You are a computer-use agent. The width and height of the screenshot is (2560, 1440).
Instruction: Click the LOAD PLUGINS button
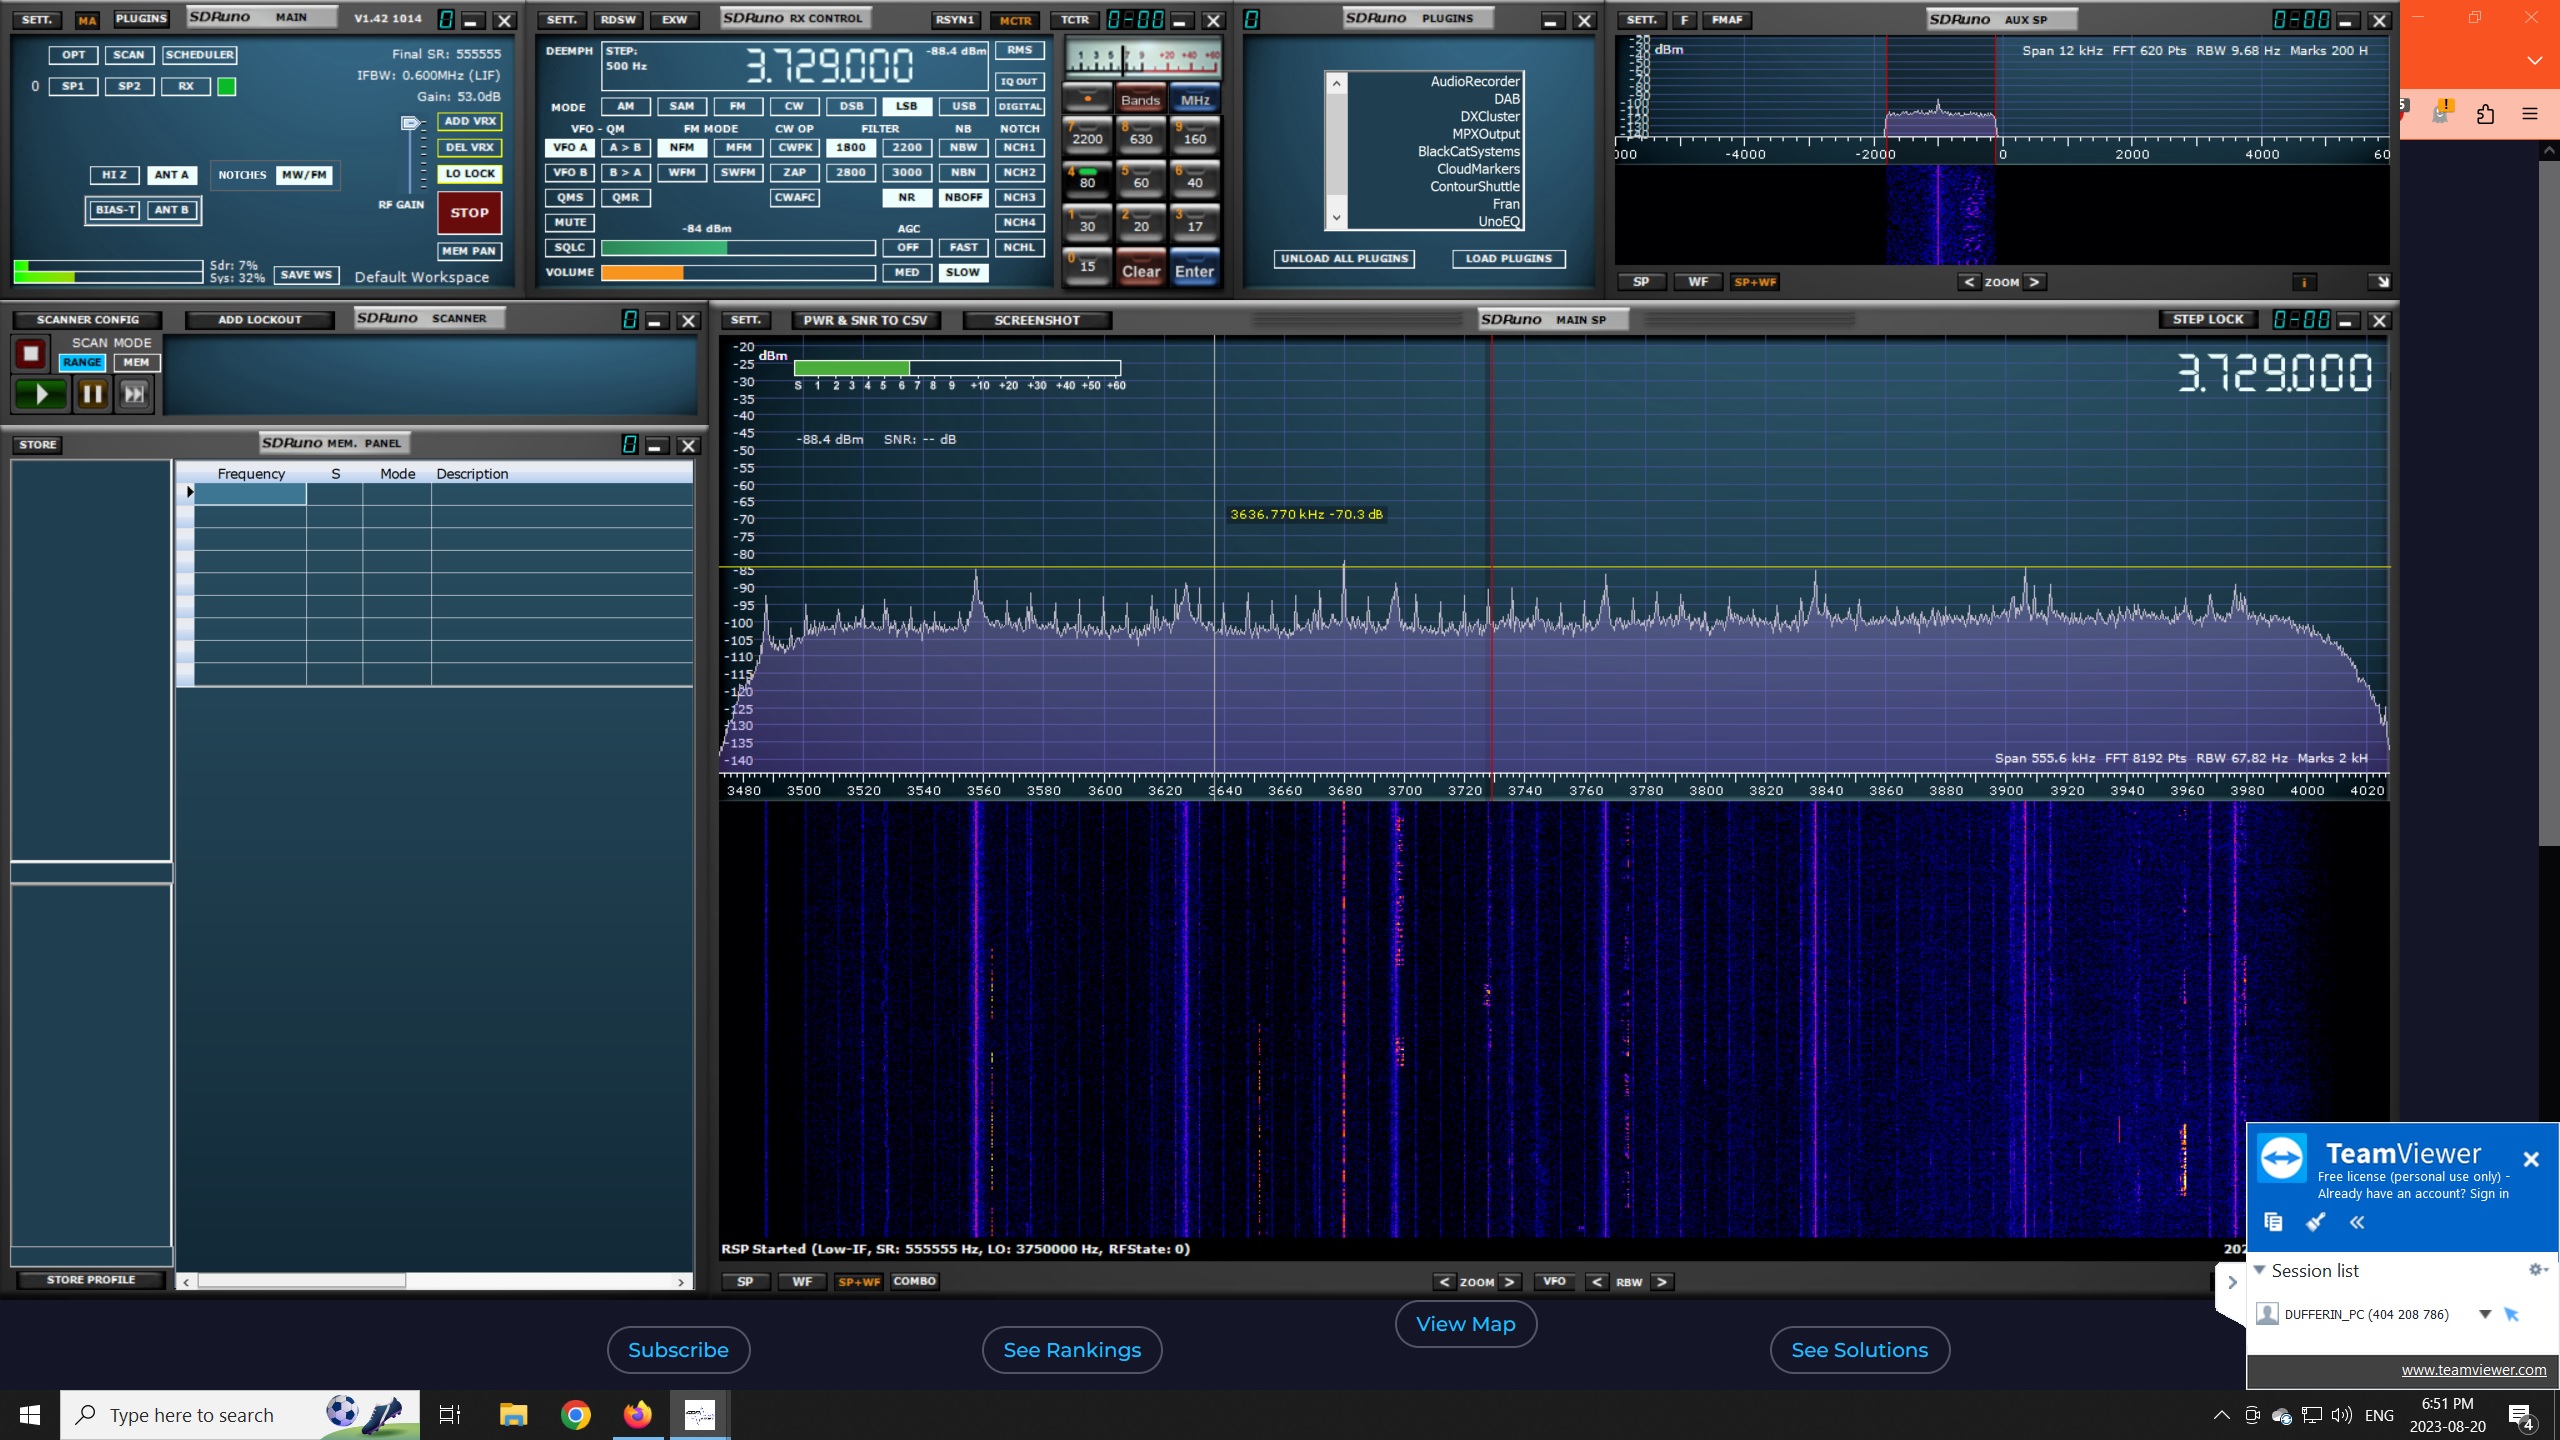click(1508, 258)
